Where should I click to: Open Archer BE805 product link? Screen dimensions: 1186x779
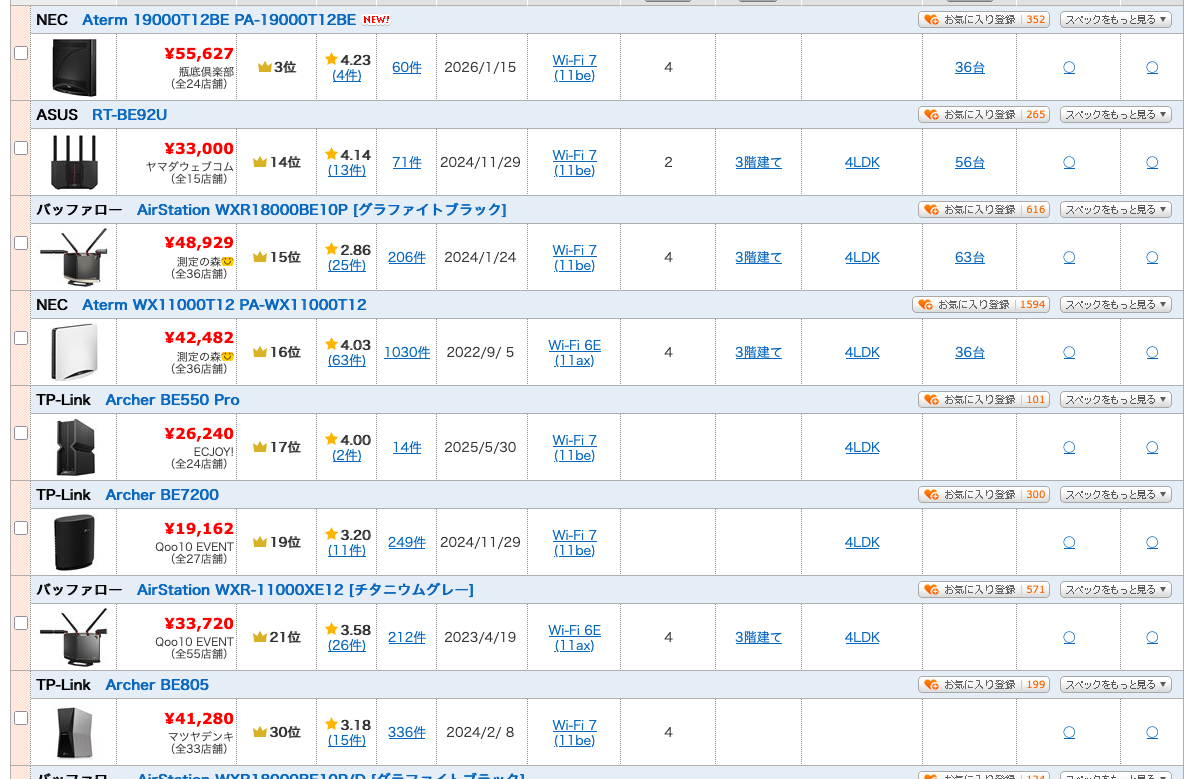tap(157, 684)
